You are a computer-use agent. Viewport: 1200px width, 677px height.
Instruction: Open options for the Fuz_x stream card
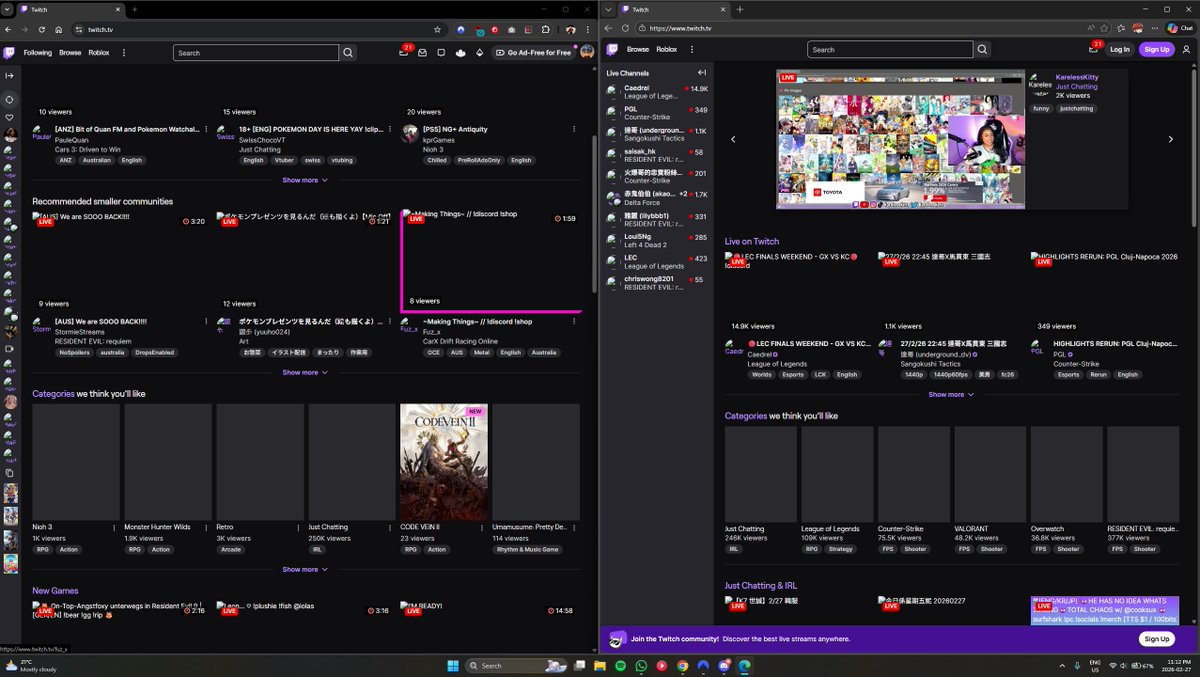click(x=573, y=321)
